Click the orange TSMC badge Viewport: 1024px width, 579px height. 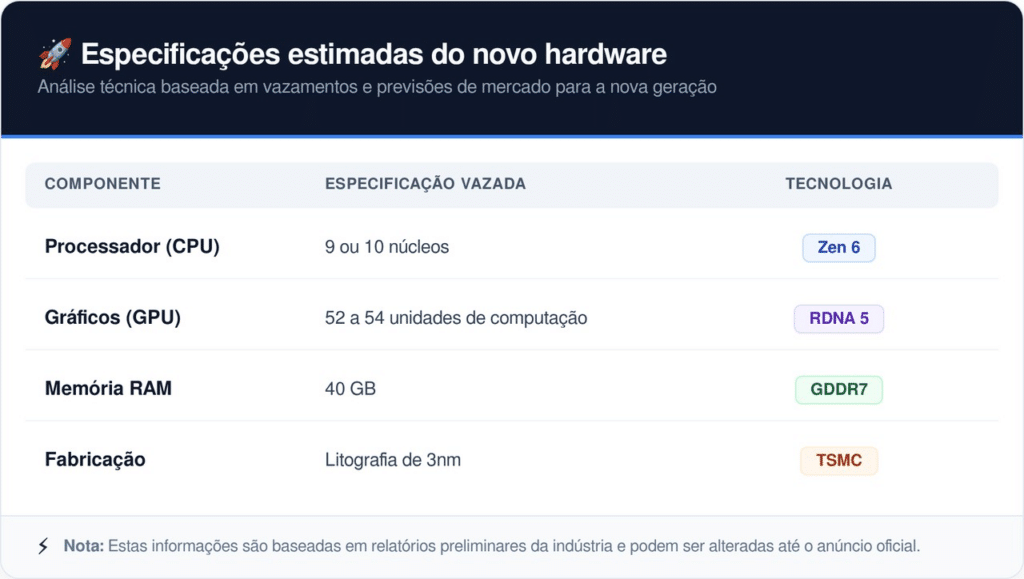point(838,460)
